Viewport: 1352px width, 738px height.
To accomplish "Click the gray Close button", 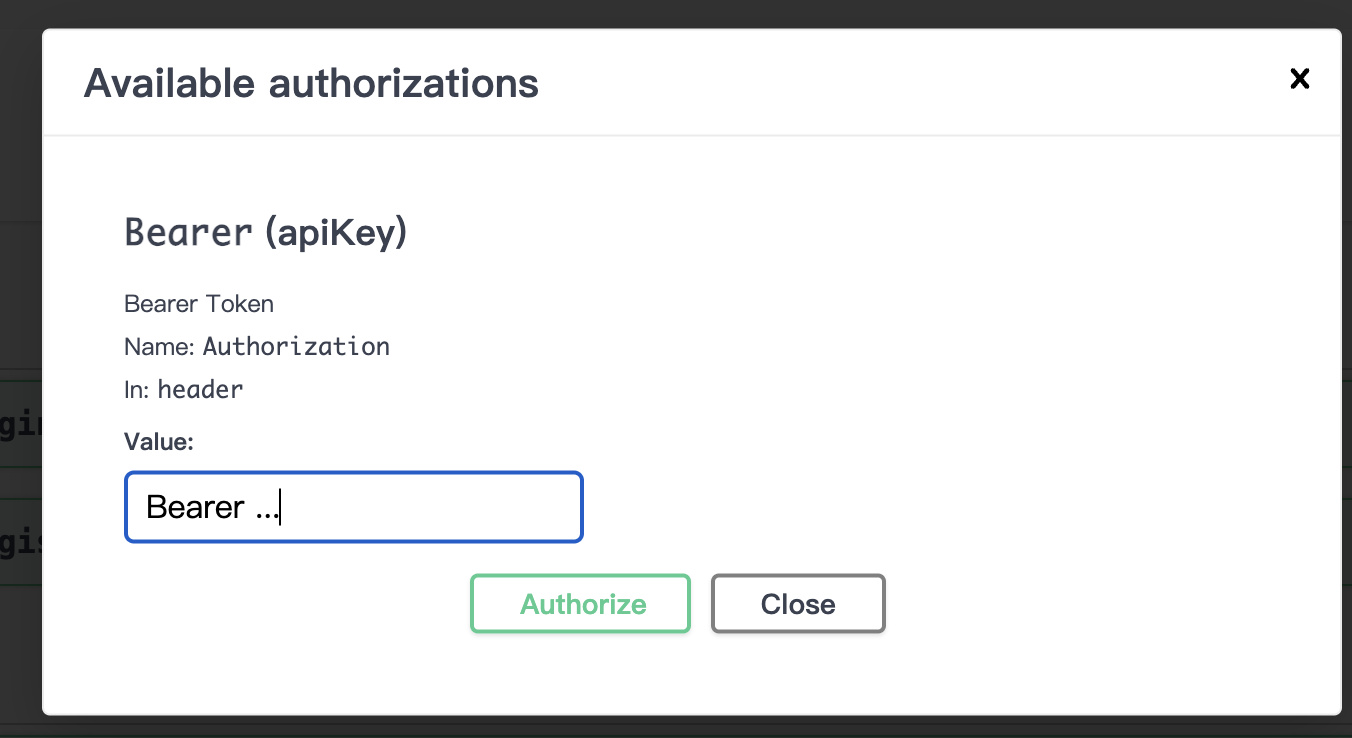I will click(x=798, y=604).
